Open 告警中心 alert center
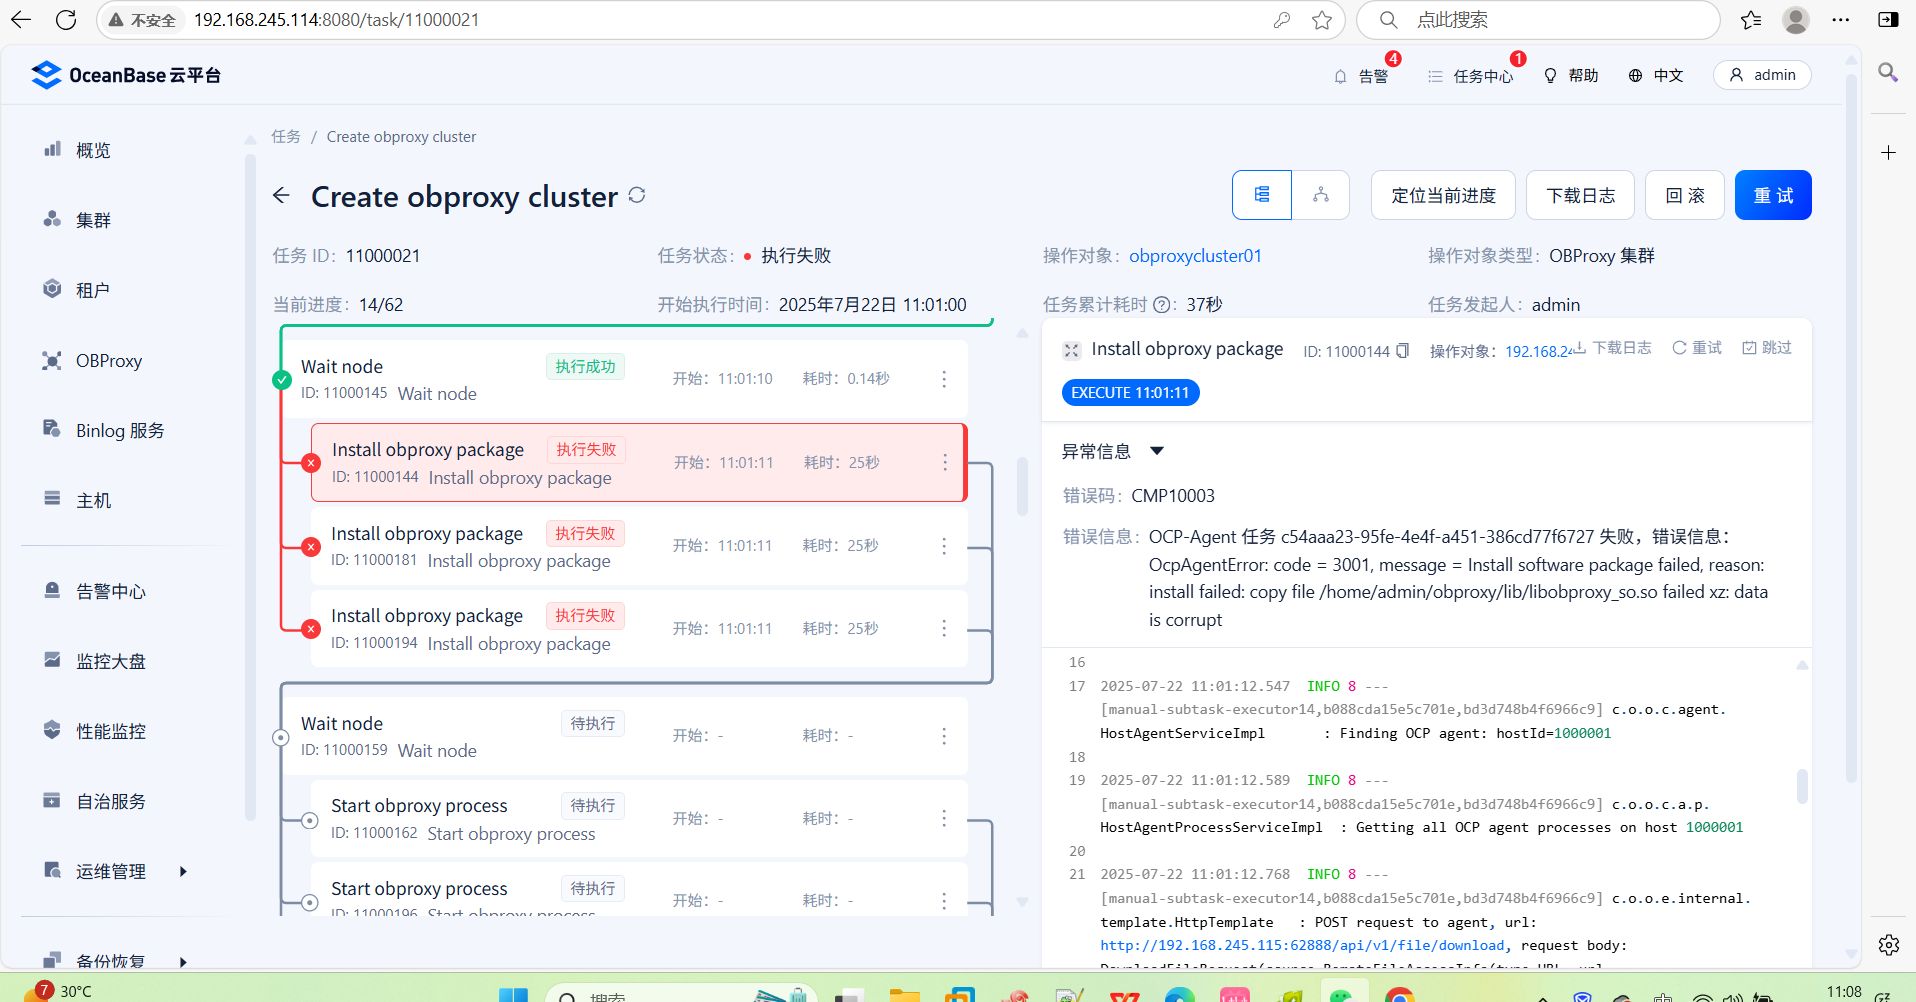This screenshot has width=1916, height=1002. (x=111, y=592)
